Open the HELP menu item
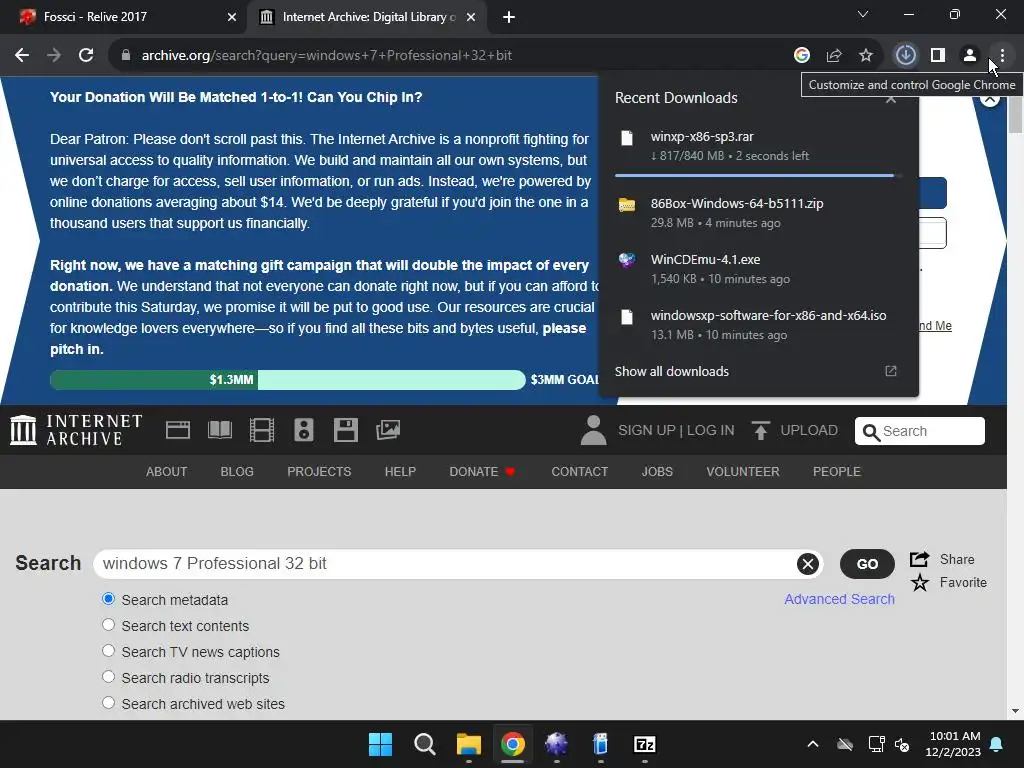 pyautogui.click(x=400, y=472)
